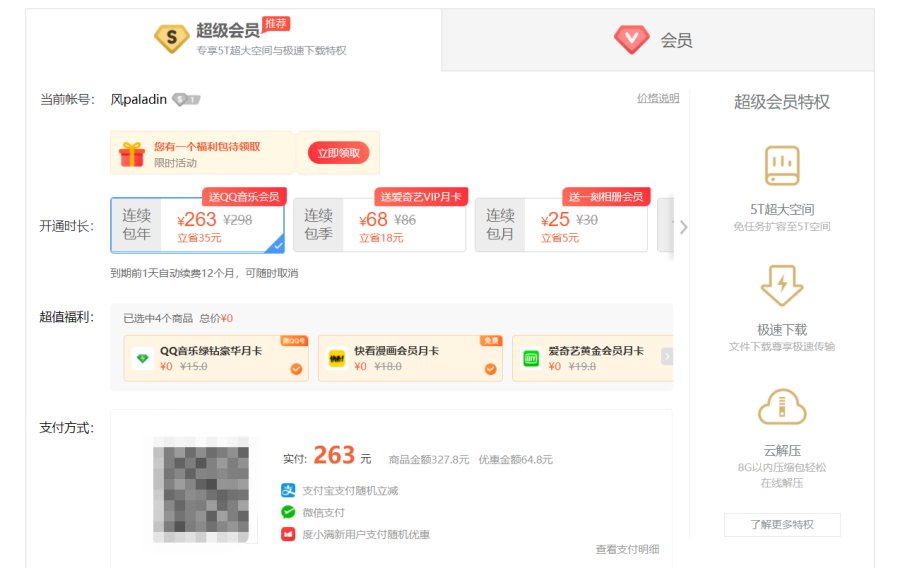Toggle the 快看漫画会员月卡 benefit checkmark
This screenshot has height=568, width=900.
(490, 369)
